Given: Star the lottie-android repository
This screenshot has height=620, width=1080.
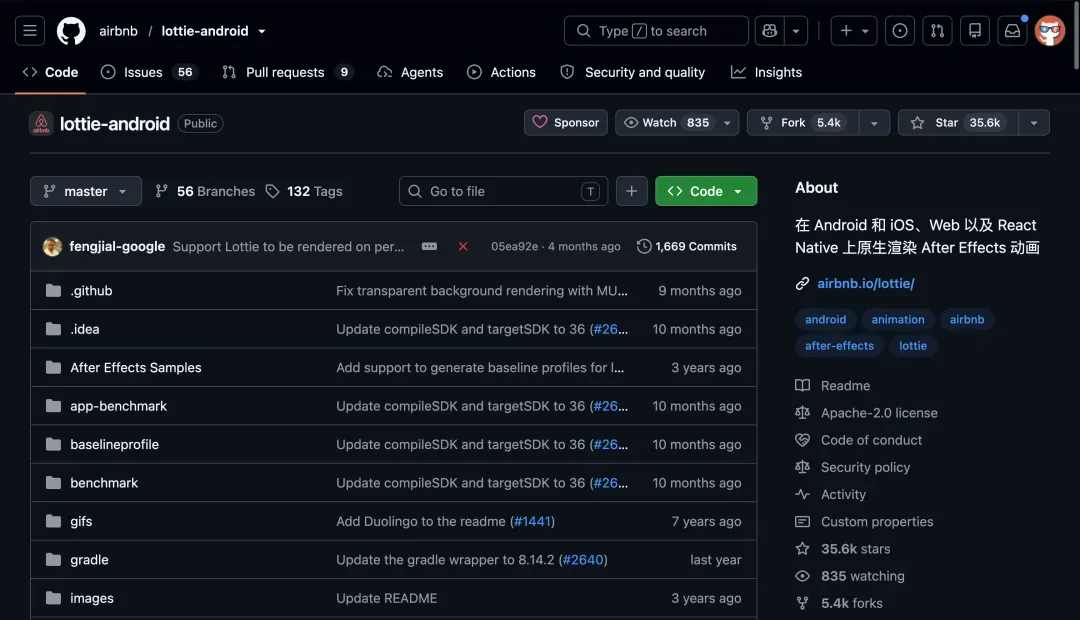Looking at the screenshot, I should point(958,123).
